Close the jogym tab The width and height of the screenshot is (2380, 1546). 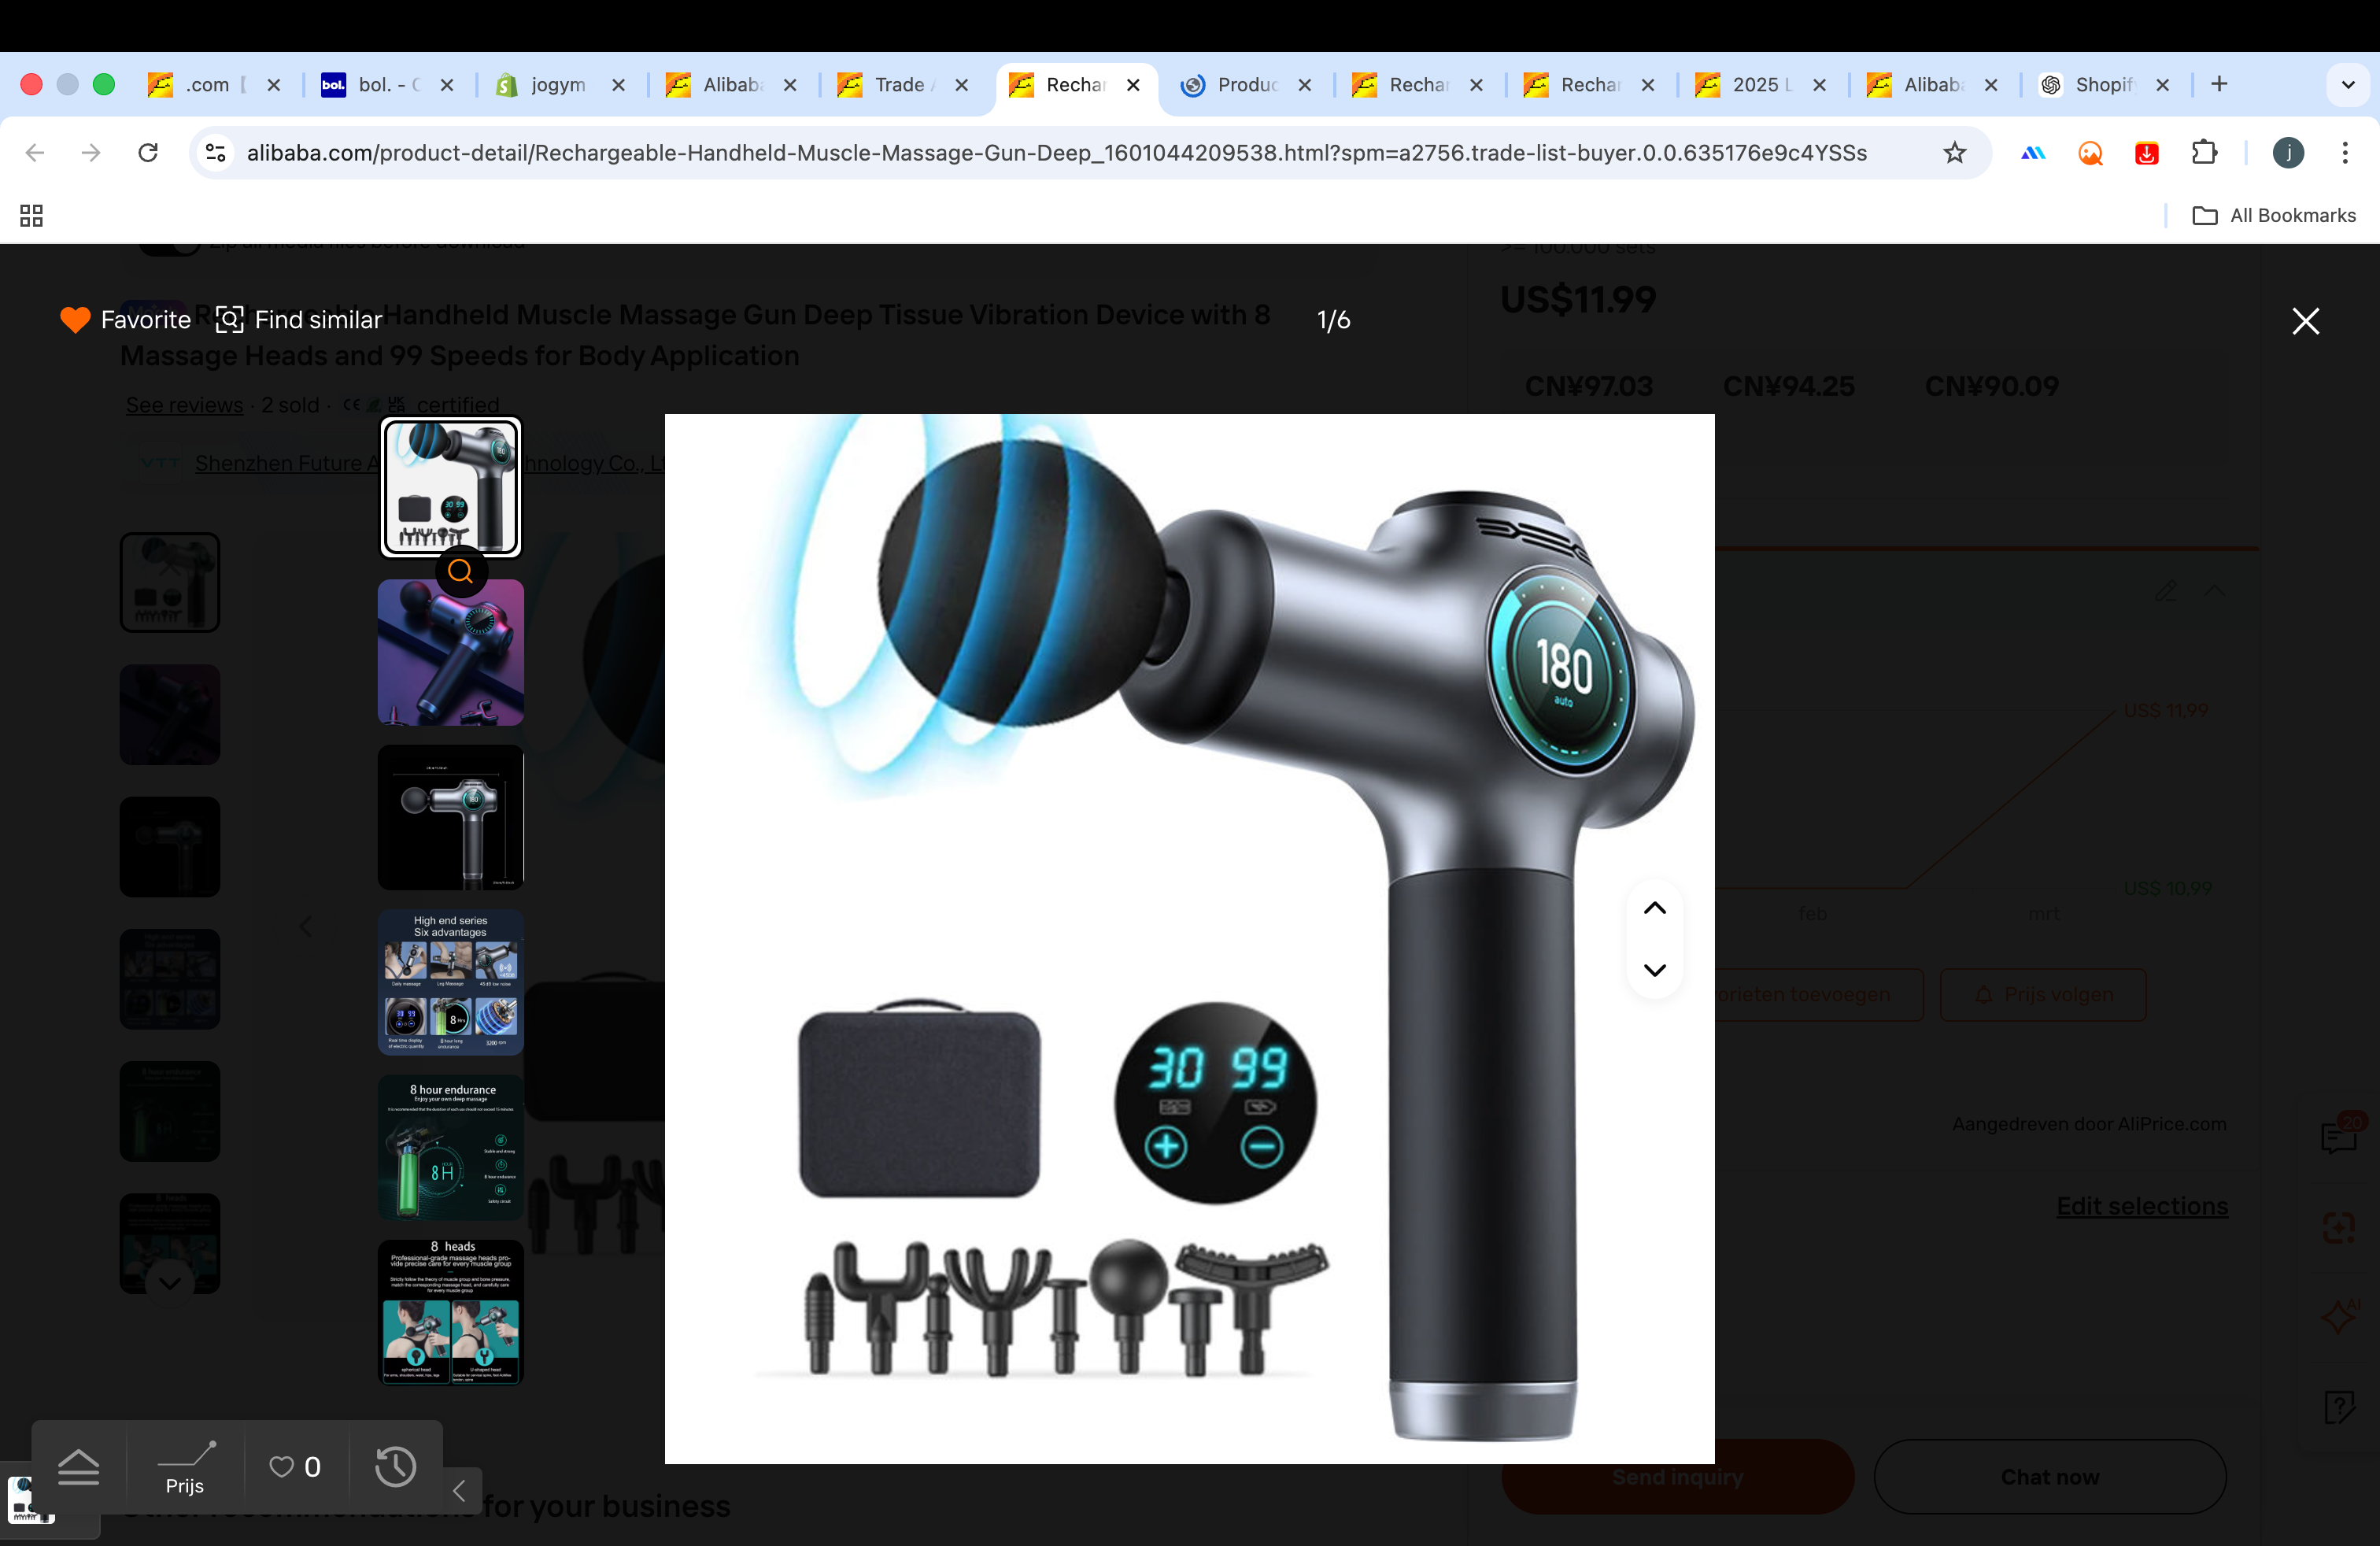pos(618,85)
